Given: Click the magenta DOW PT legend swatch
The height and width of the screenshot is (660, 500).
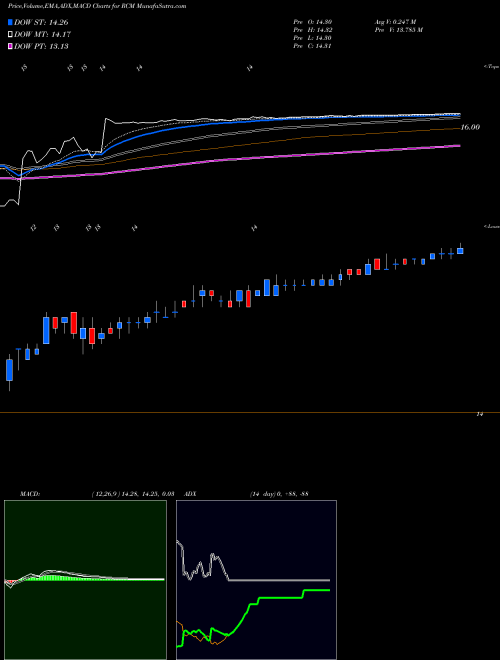Looking at the screenshot, I should (10, 46).
